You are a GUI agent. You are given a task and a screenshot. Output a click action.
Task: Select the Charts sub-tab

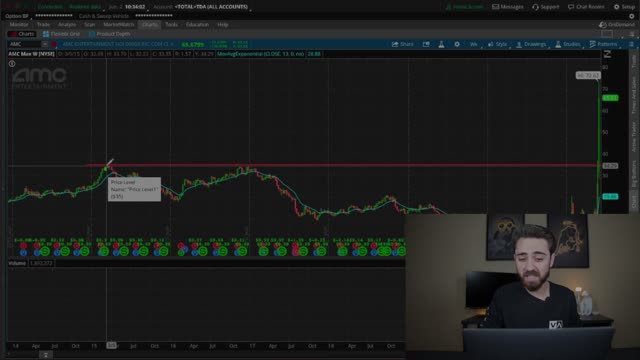click(x=22, y=34)
